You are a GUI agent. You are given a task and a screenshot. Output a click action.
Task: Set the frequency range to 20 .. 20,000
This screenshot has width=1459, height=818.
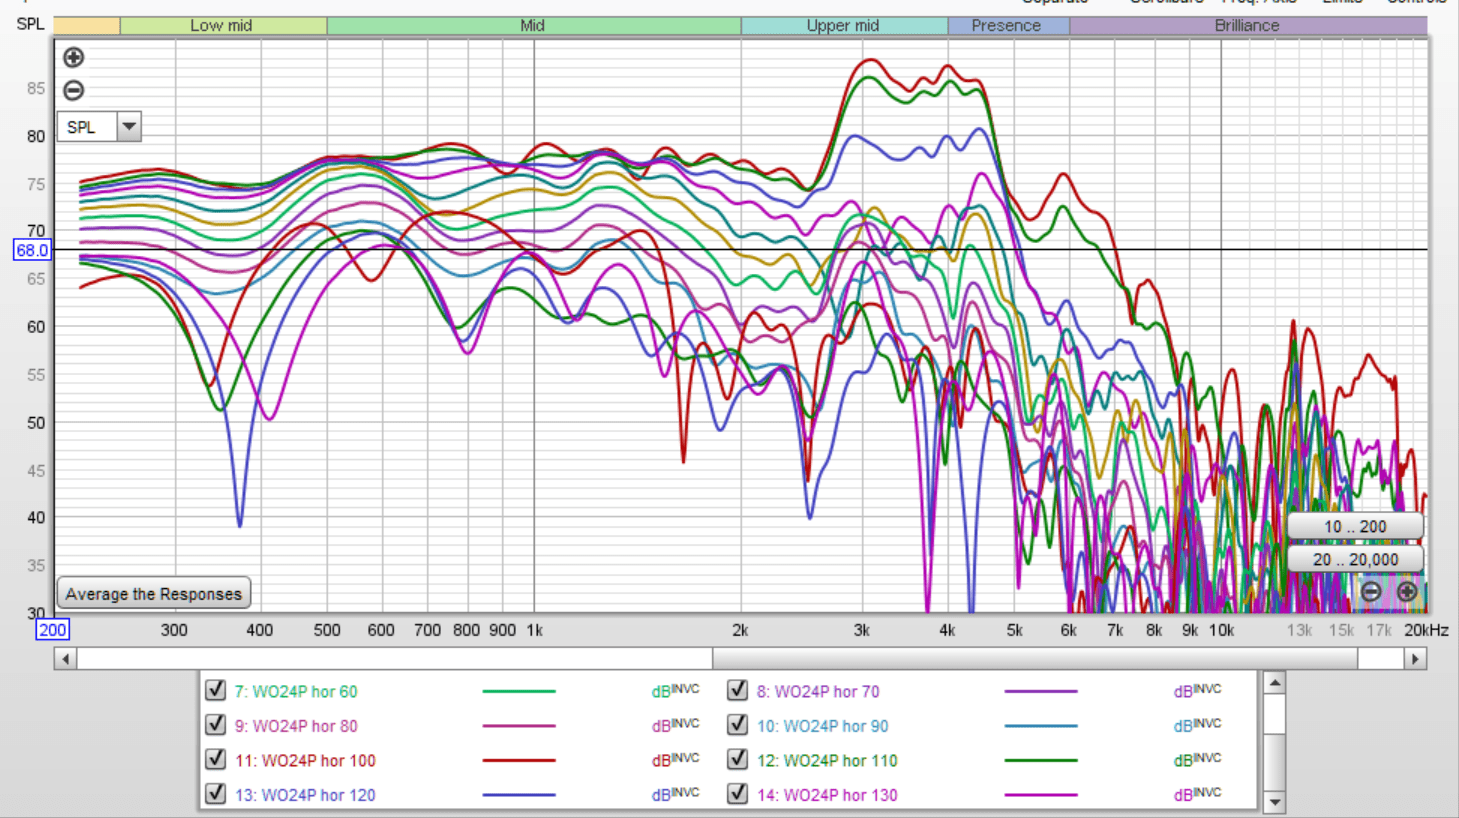click(1355, 559)
